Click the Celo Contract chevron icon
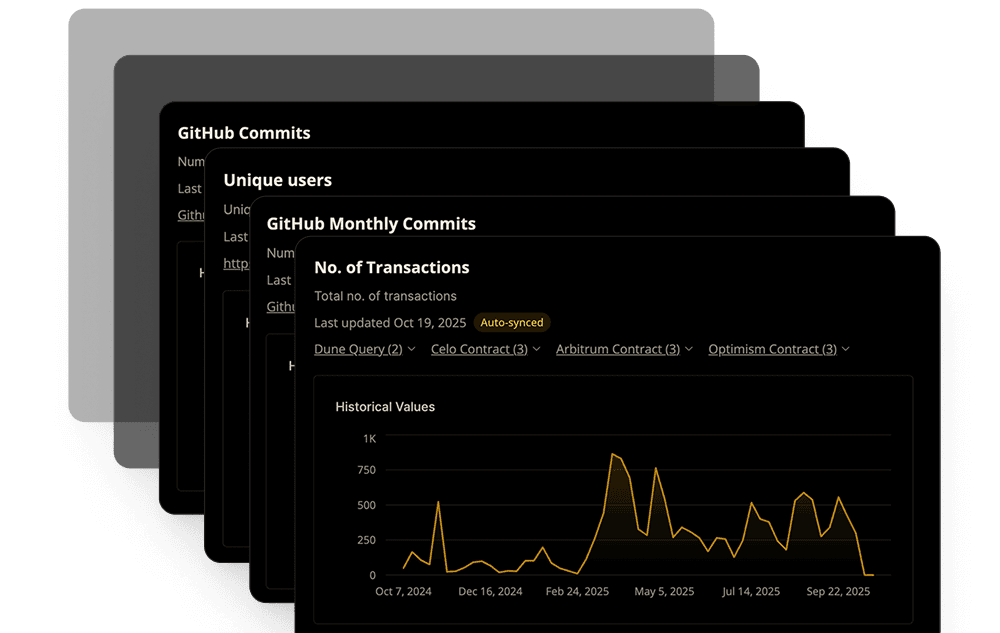The height and width of the screenshot is (633, 1000). point(537,349)
